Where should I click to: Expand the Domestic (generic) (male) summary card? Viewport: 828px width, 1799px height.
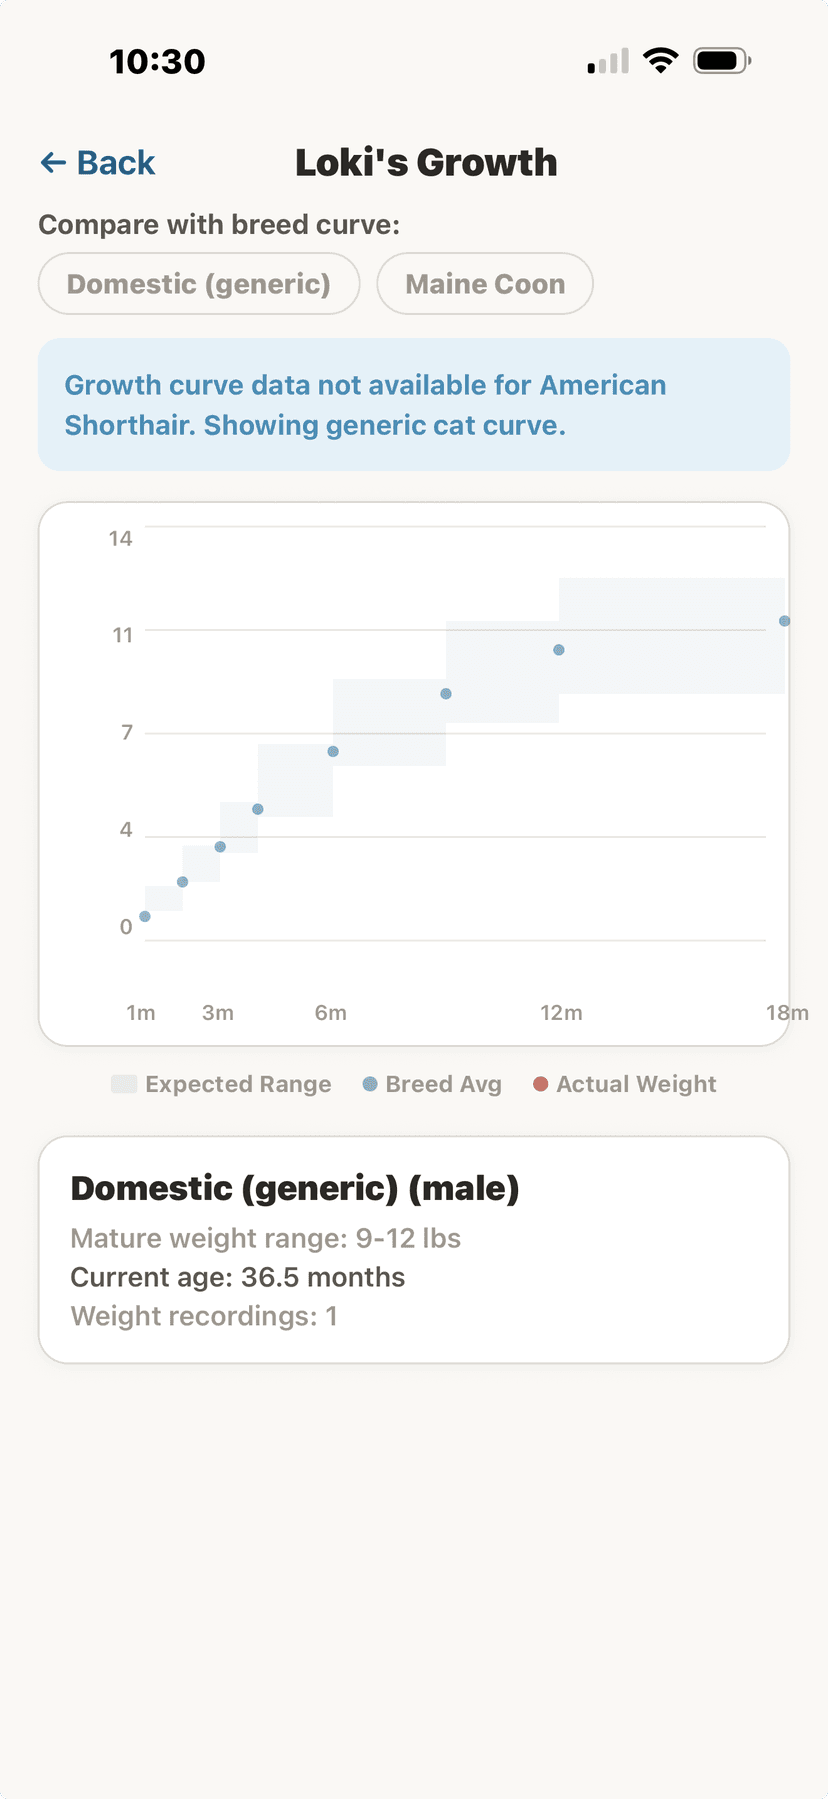414,1248
